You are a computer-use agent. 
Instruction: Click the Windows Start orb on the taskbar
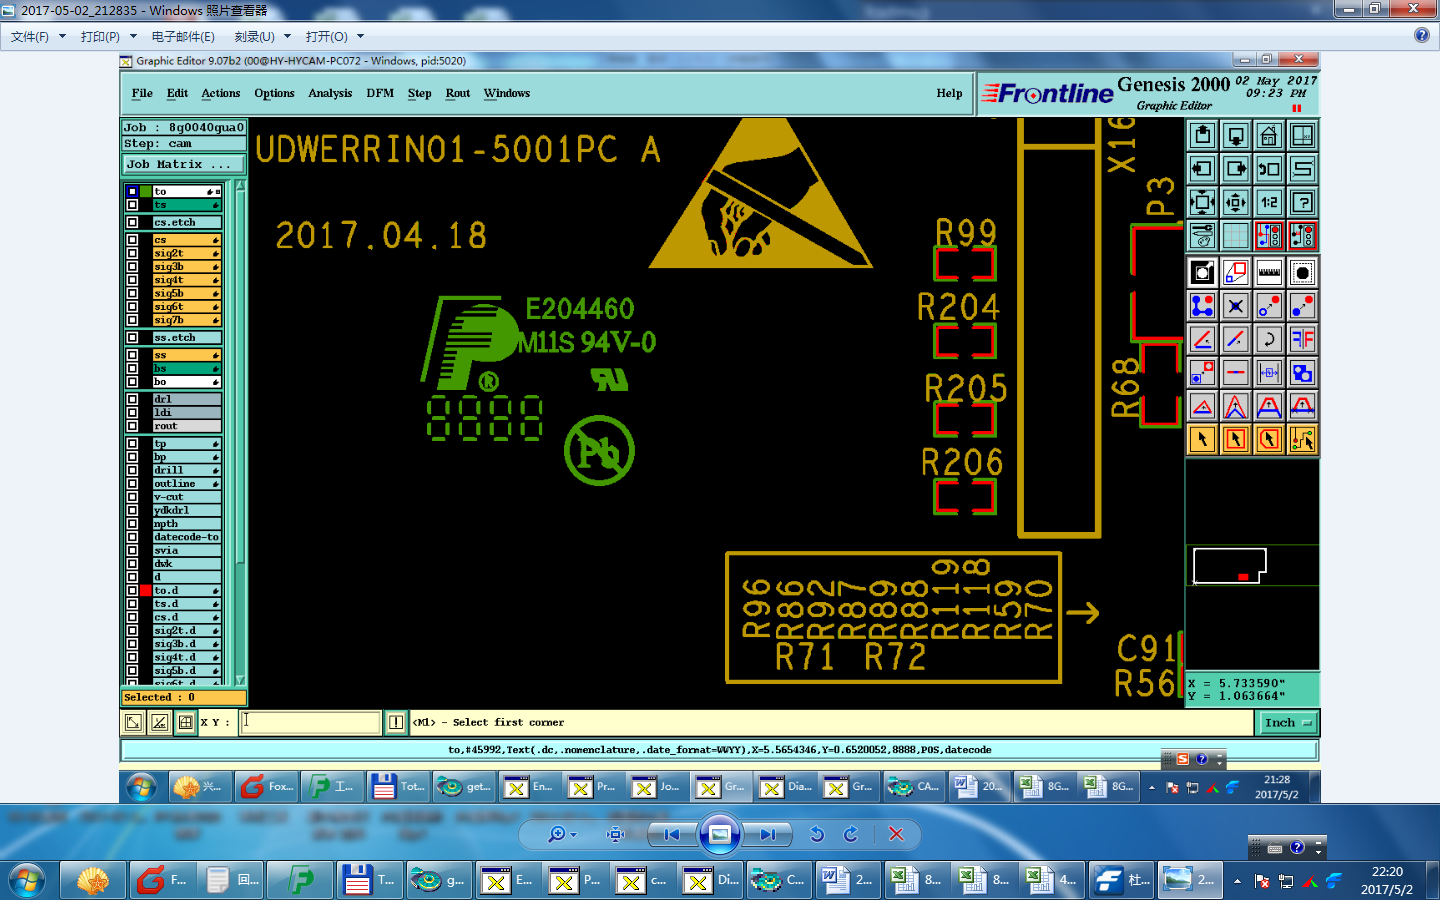(x=26, y=881)
